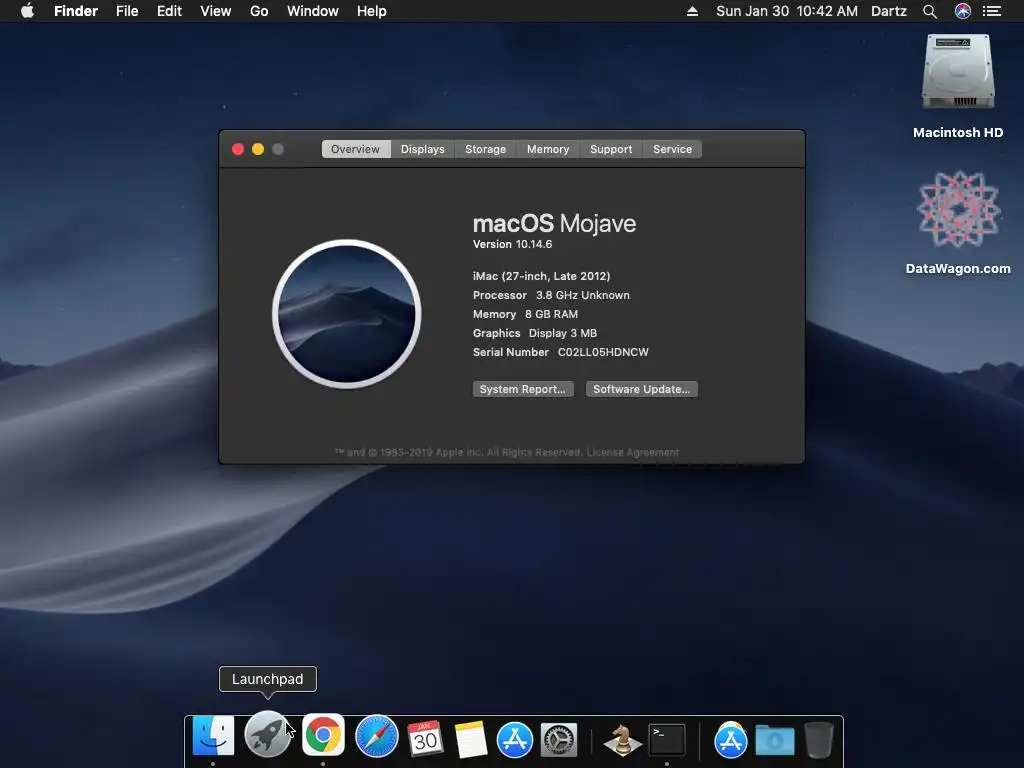Open Chess app in the Dock
Viewport: 1024px width, 768px height.
622,740
